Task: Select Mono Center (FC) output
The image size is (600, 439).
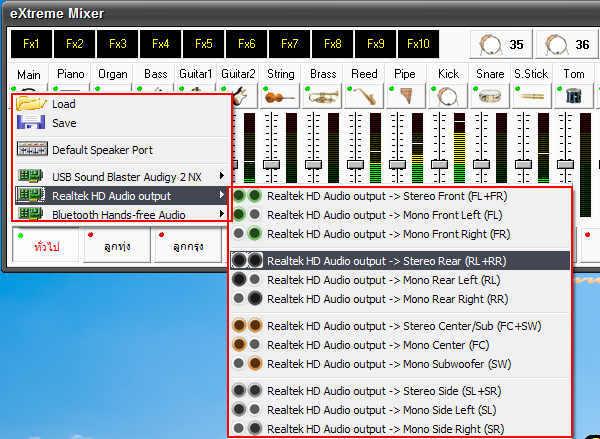Action: pyautogui.click(x=399, y=345)
